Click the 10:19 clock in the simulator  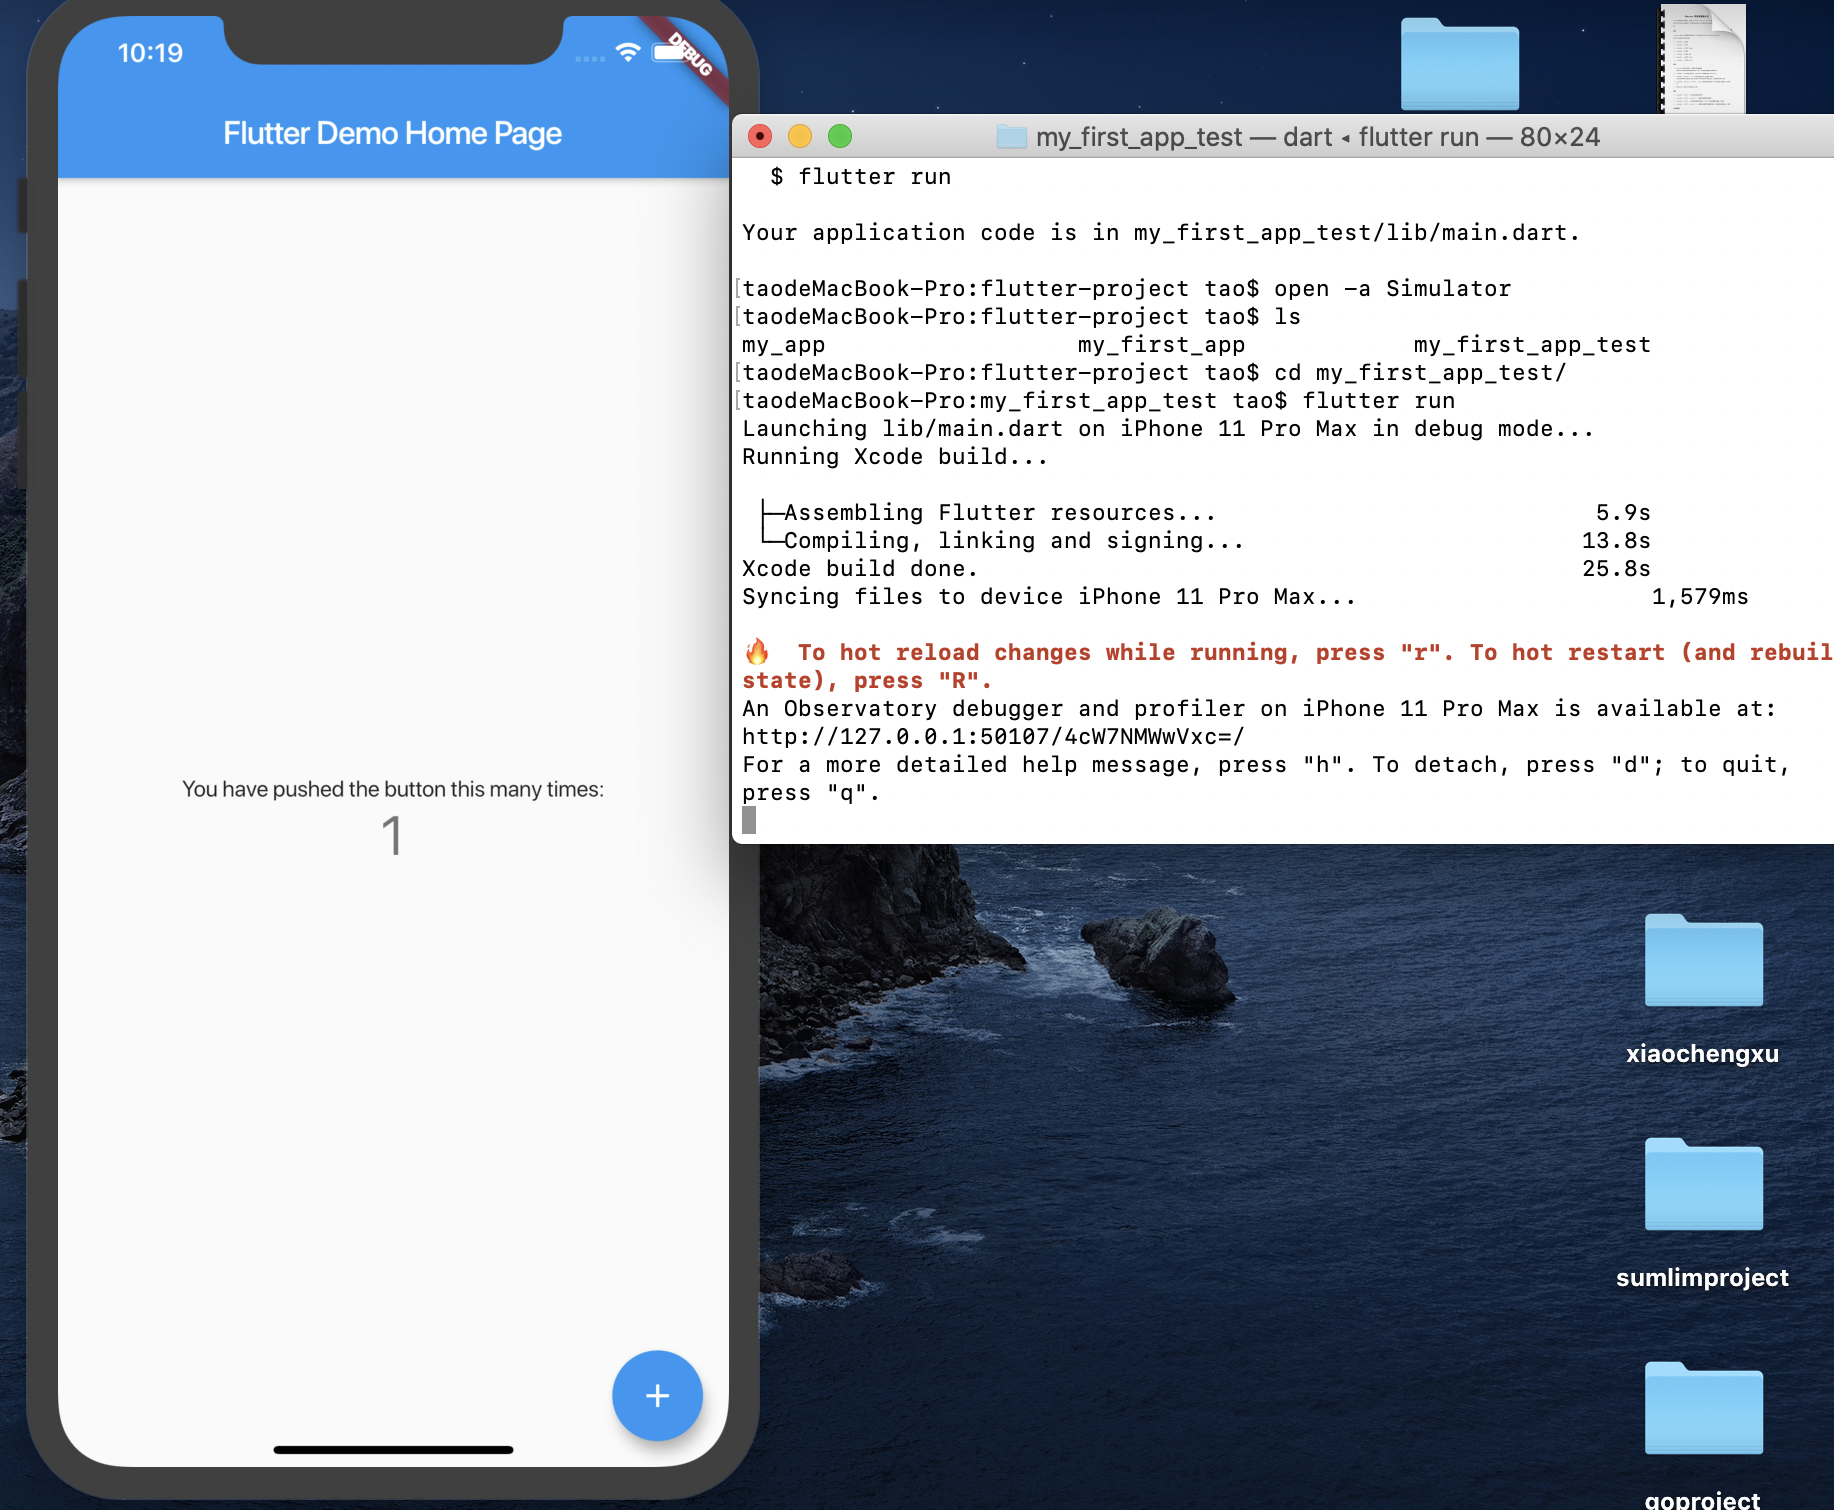[150, 53]
